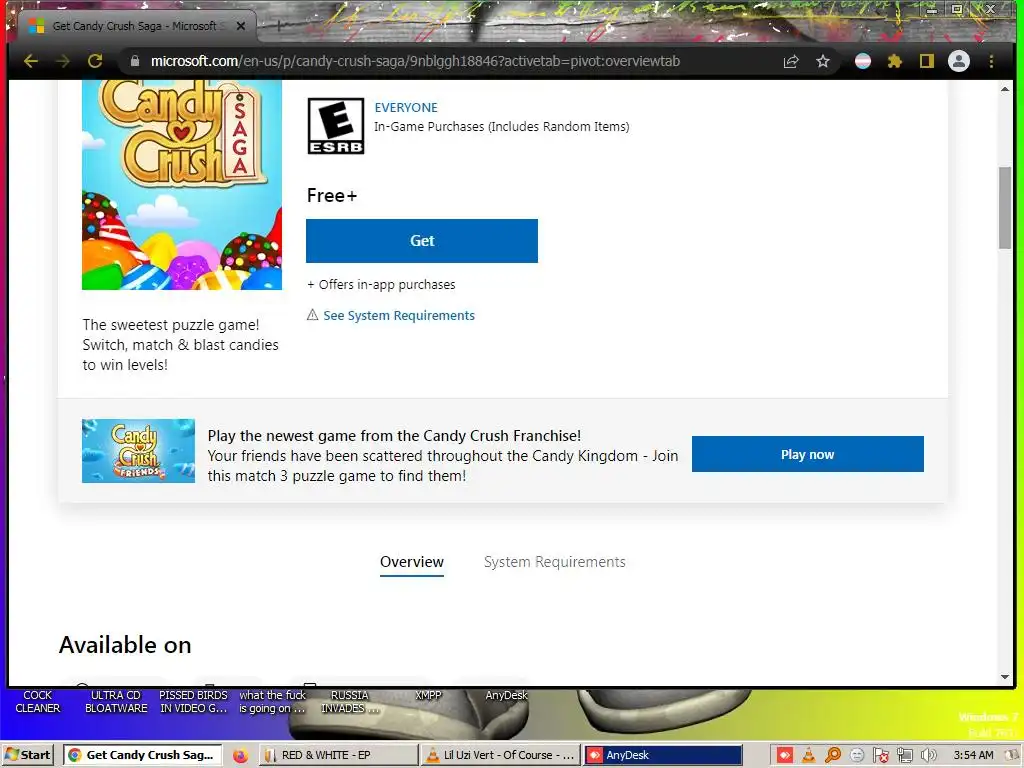Screen dimensions: 1024x768
Task: Open RED & WHITE - EP taskbar item
Action: click(338, 755)
